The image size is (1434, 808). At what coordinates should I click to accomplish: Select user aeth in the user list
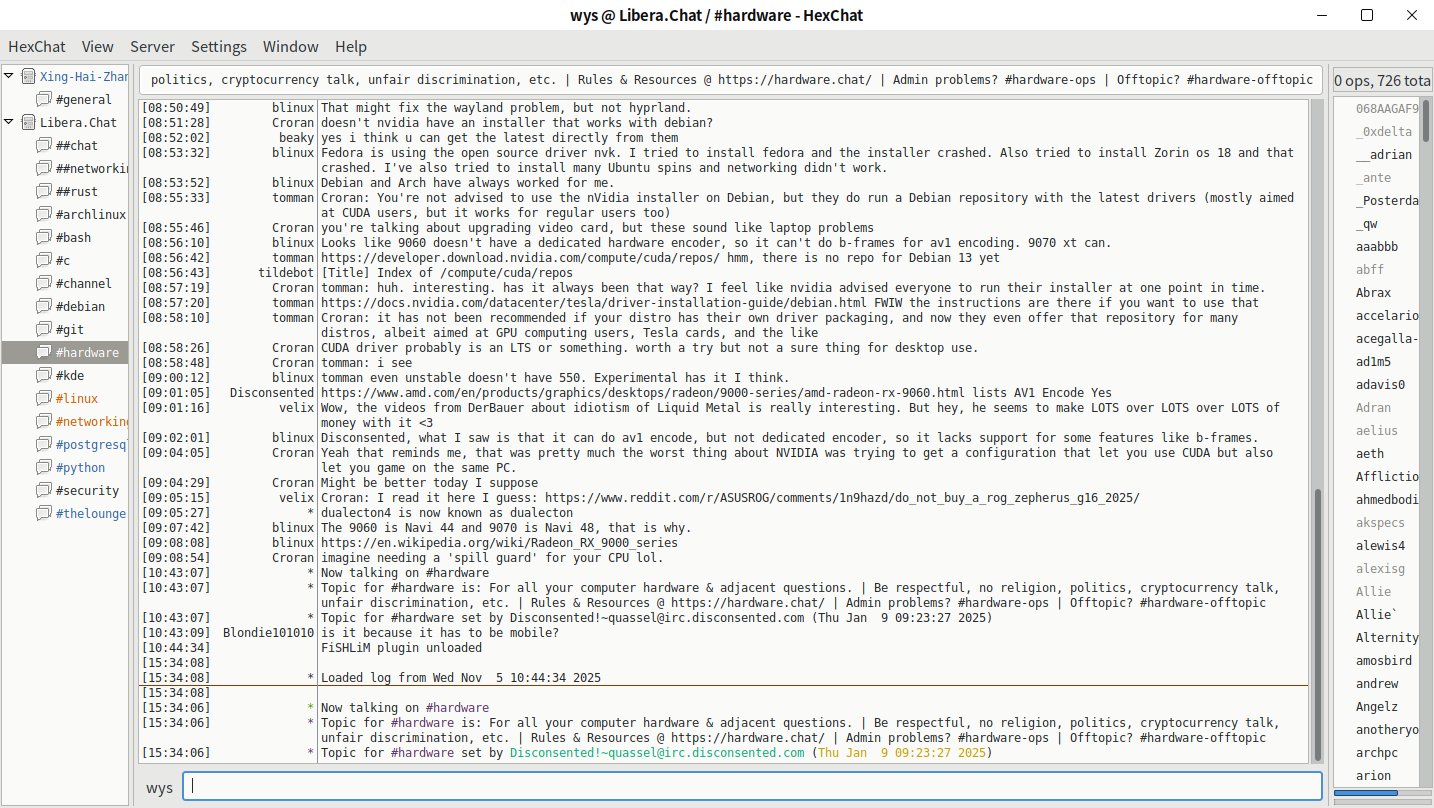pyautogui.click(x=1370, y=453)
